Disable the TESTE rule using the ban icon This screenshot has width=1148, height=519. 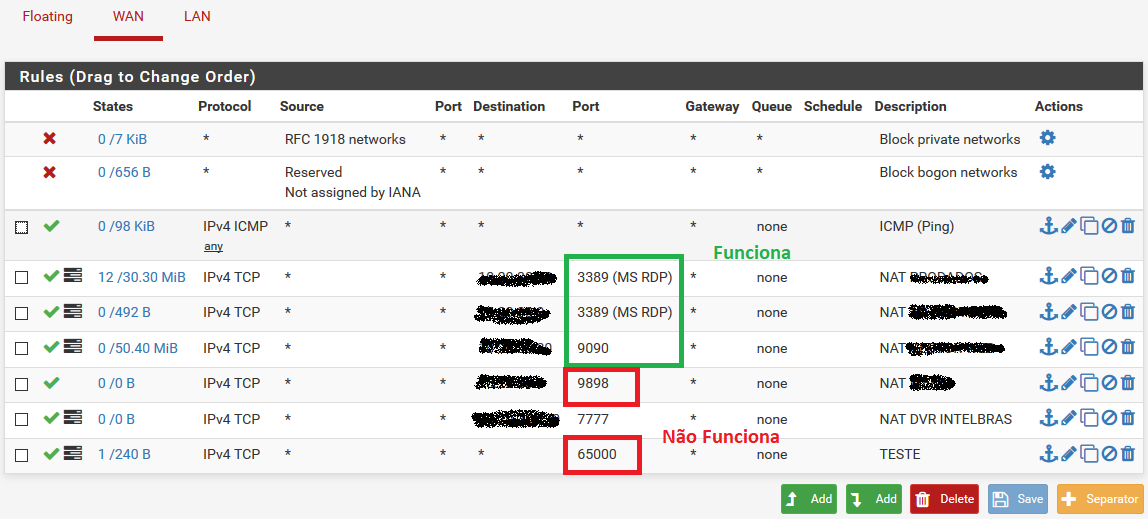pos(1108,454)
